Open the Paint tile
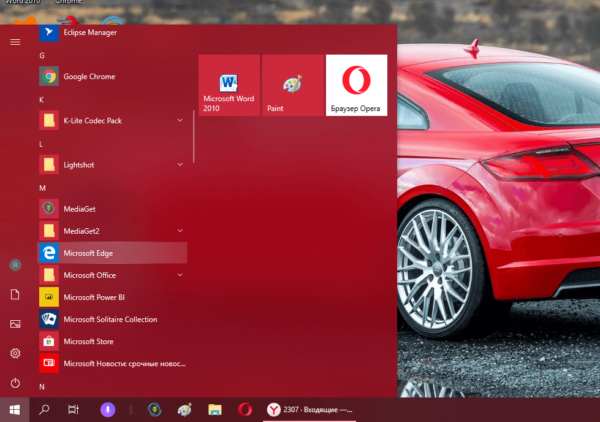 [293, 85]
